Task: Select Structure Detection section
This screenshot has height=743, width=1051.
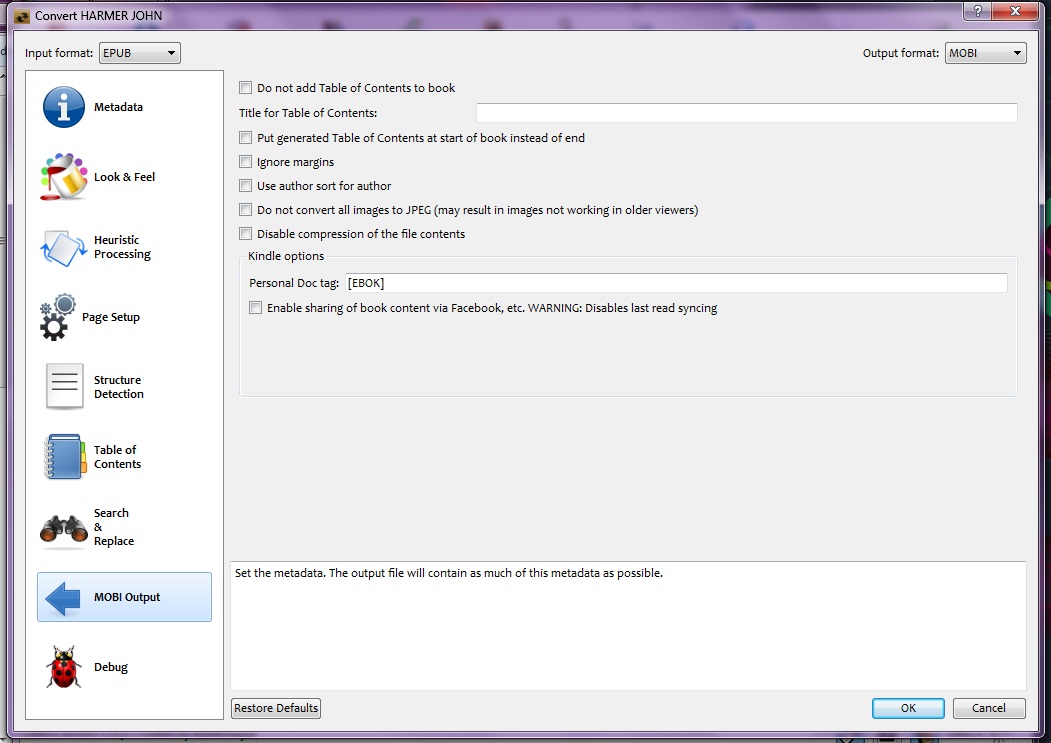Action: pos(119,387)
